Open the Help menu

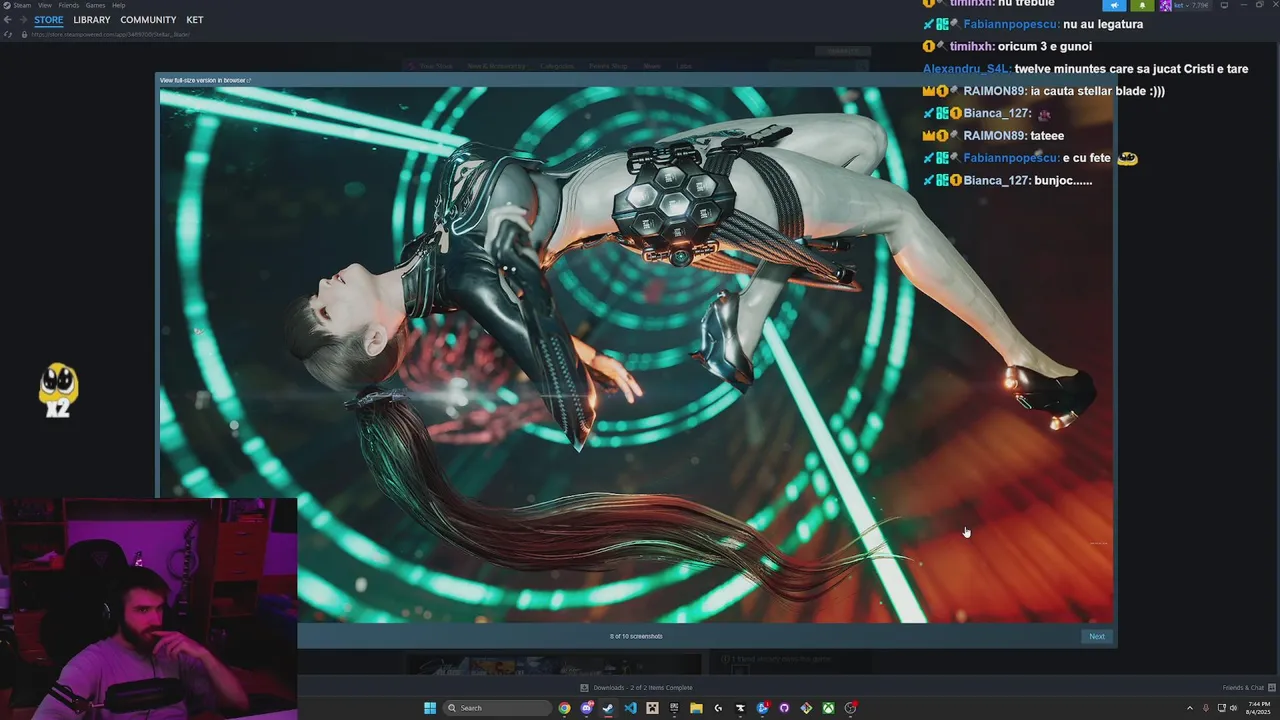point(118,5)
